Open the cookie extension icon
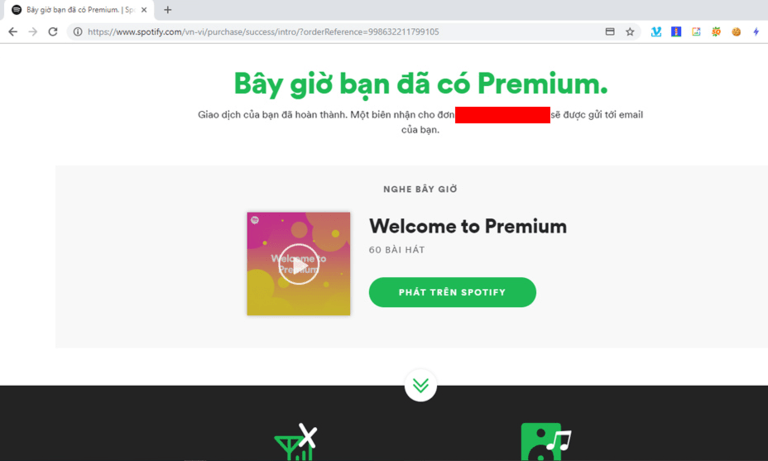This screenshot has width=768, height=461. (736, 32)
